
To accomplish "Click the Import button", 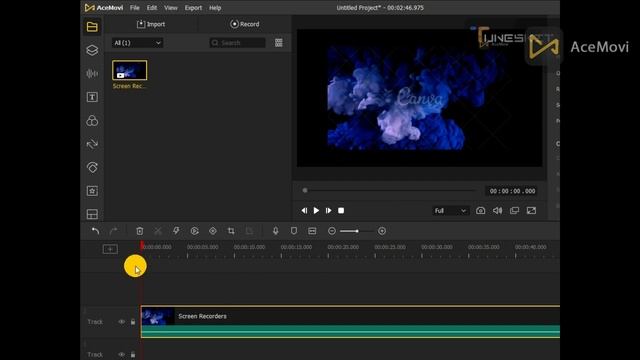I will [151, 24].
